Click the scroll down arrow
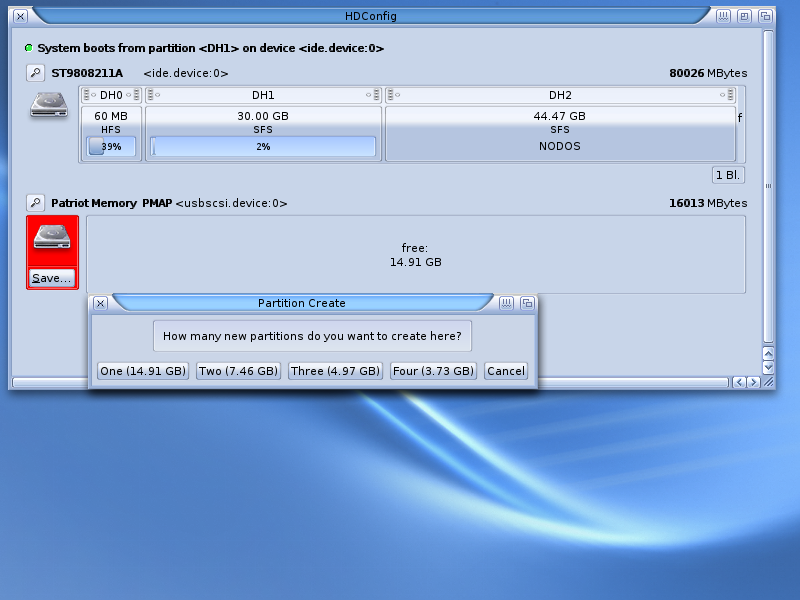 [x=768, y=367]
